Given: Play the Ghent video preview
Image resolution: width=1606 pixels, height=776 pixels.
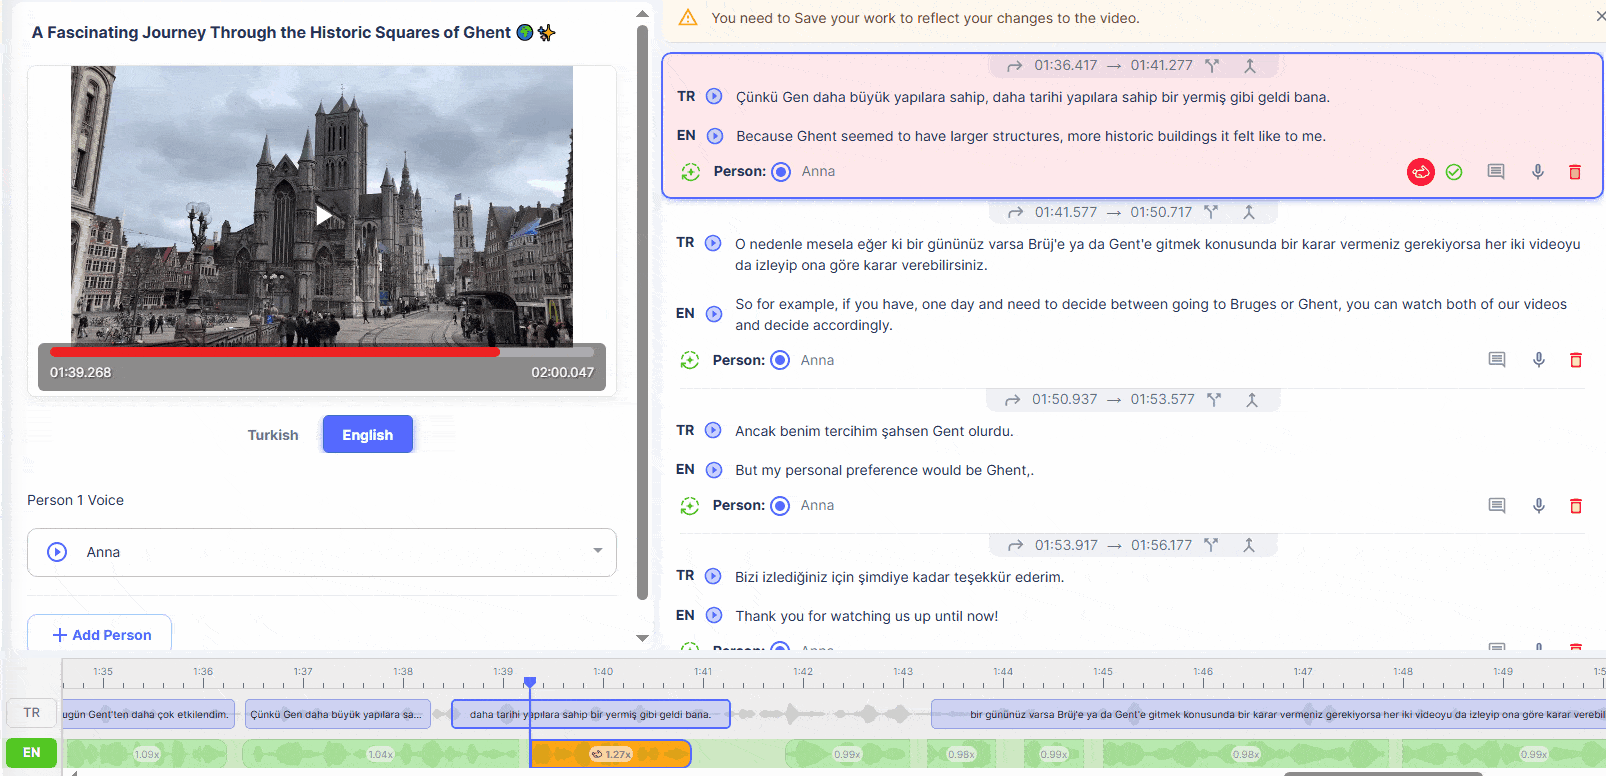Looking at the screenshot, I should [323, 215].
